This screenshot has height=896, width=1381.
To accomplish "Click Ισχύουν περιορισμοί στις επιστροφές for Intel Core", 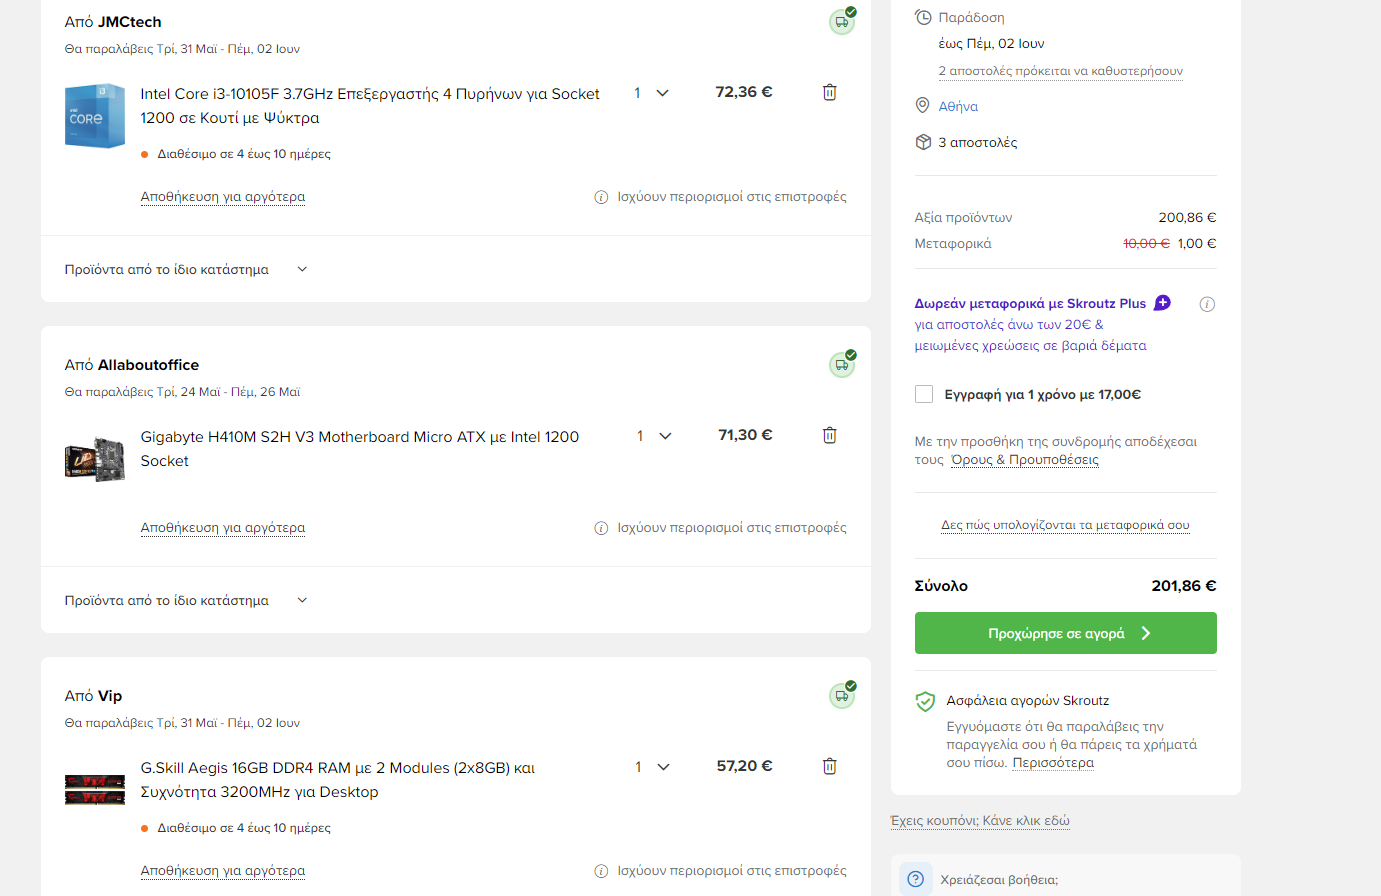I will tap(732, 197).
